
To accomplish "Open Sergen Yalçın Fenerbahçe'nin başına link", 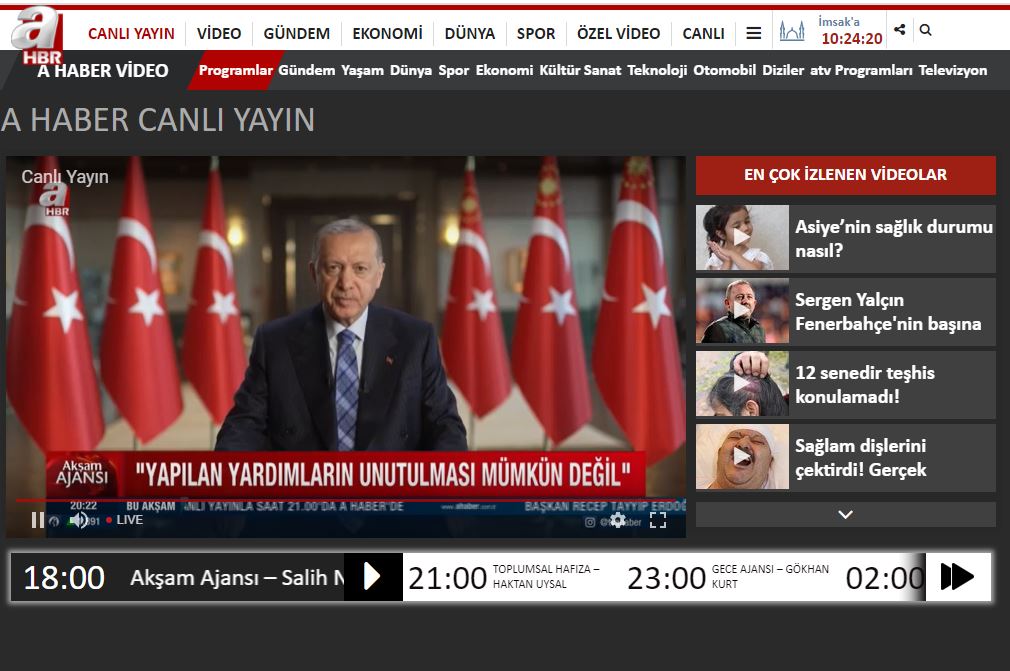I will (x=888, y=312).
